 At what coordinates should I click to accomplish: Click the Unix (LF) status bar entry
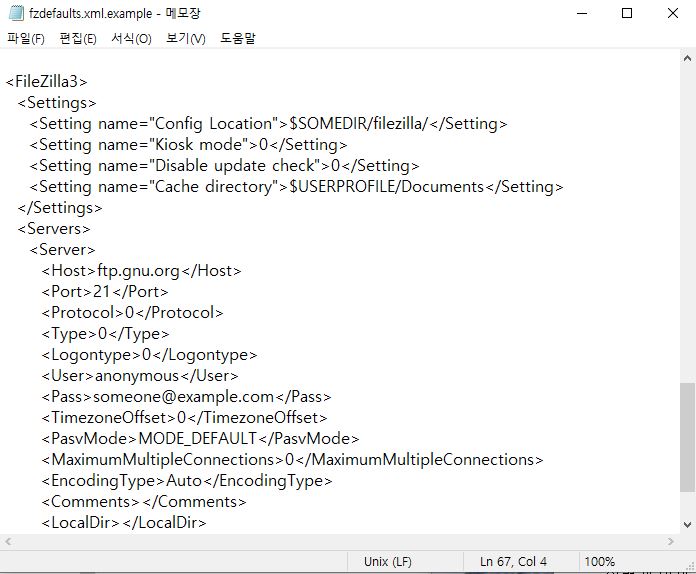[x=388, y=562]
